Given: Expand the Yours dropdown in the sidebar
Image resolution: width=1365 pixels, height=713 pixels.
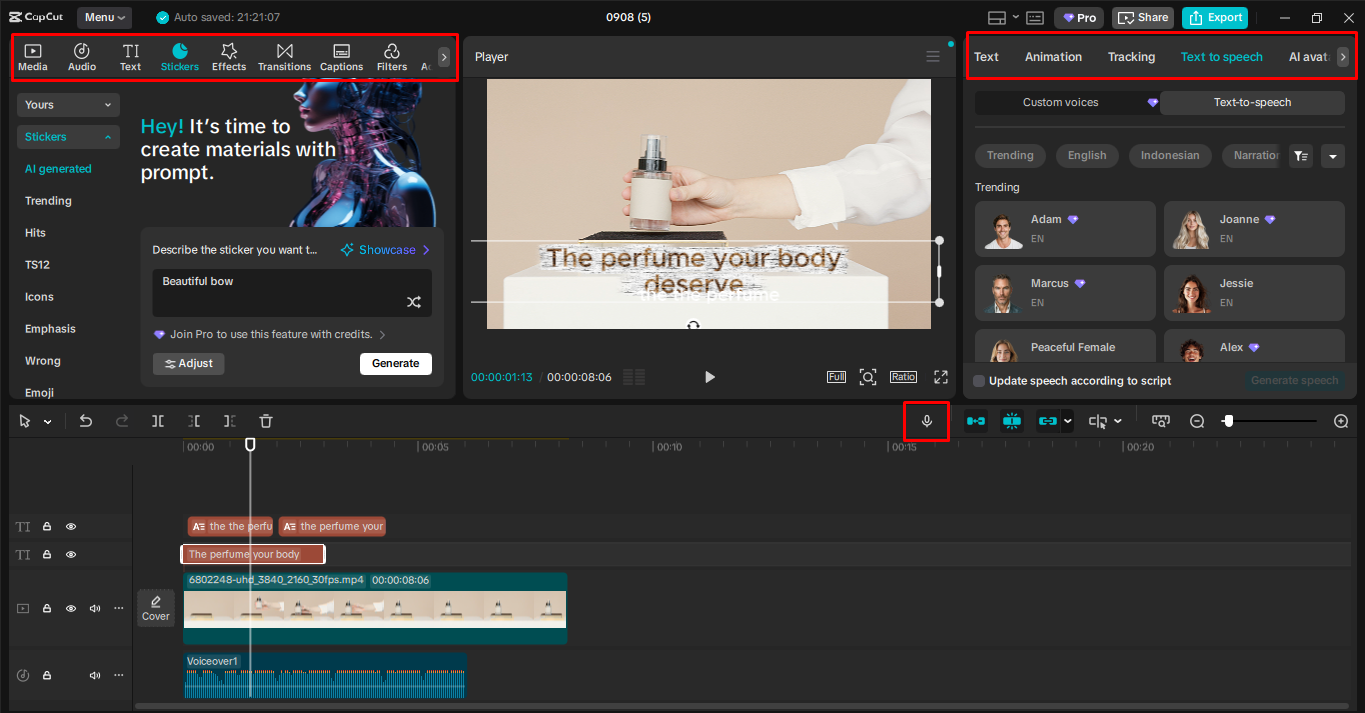Looking at the screenshot, I should click(67, 104).
